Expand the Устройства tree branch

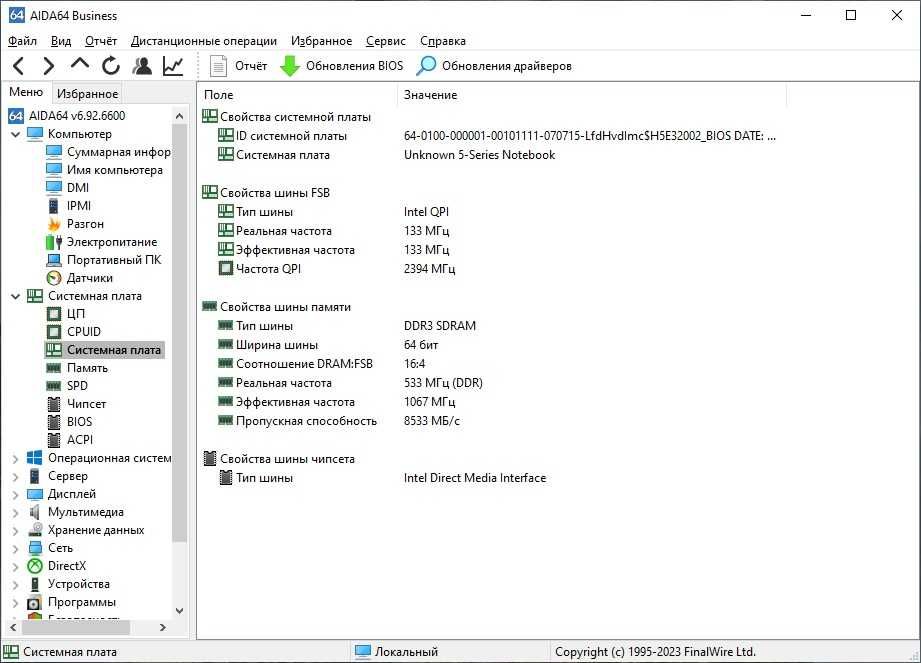point(16,584)
